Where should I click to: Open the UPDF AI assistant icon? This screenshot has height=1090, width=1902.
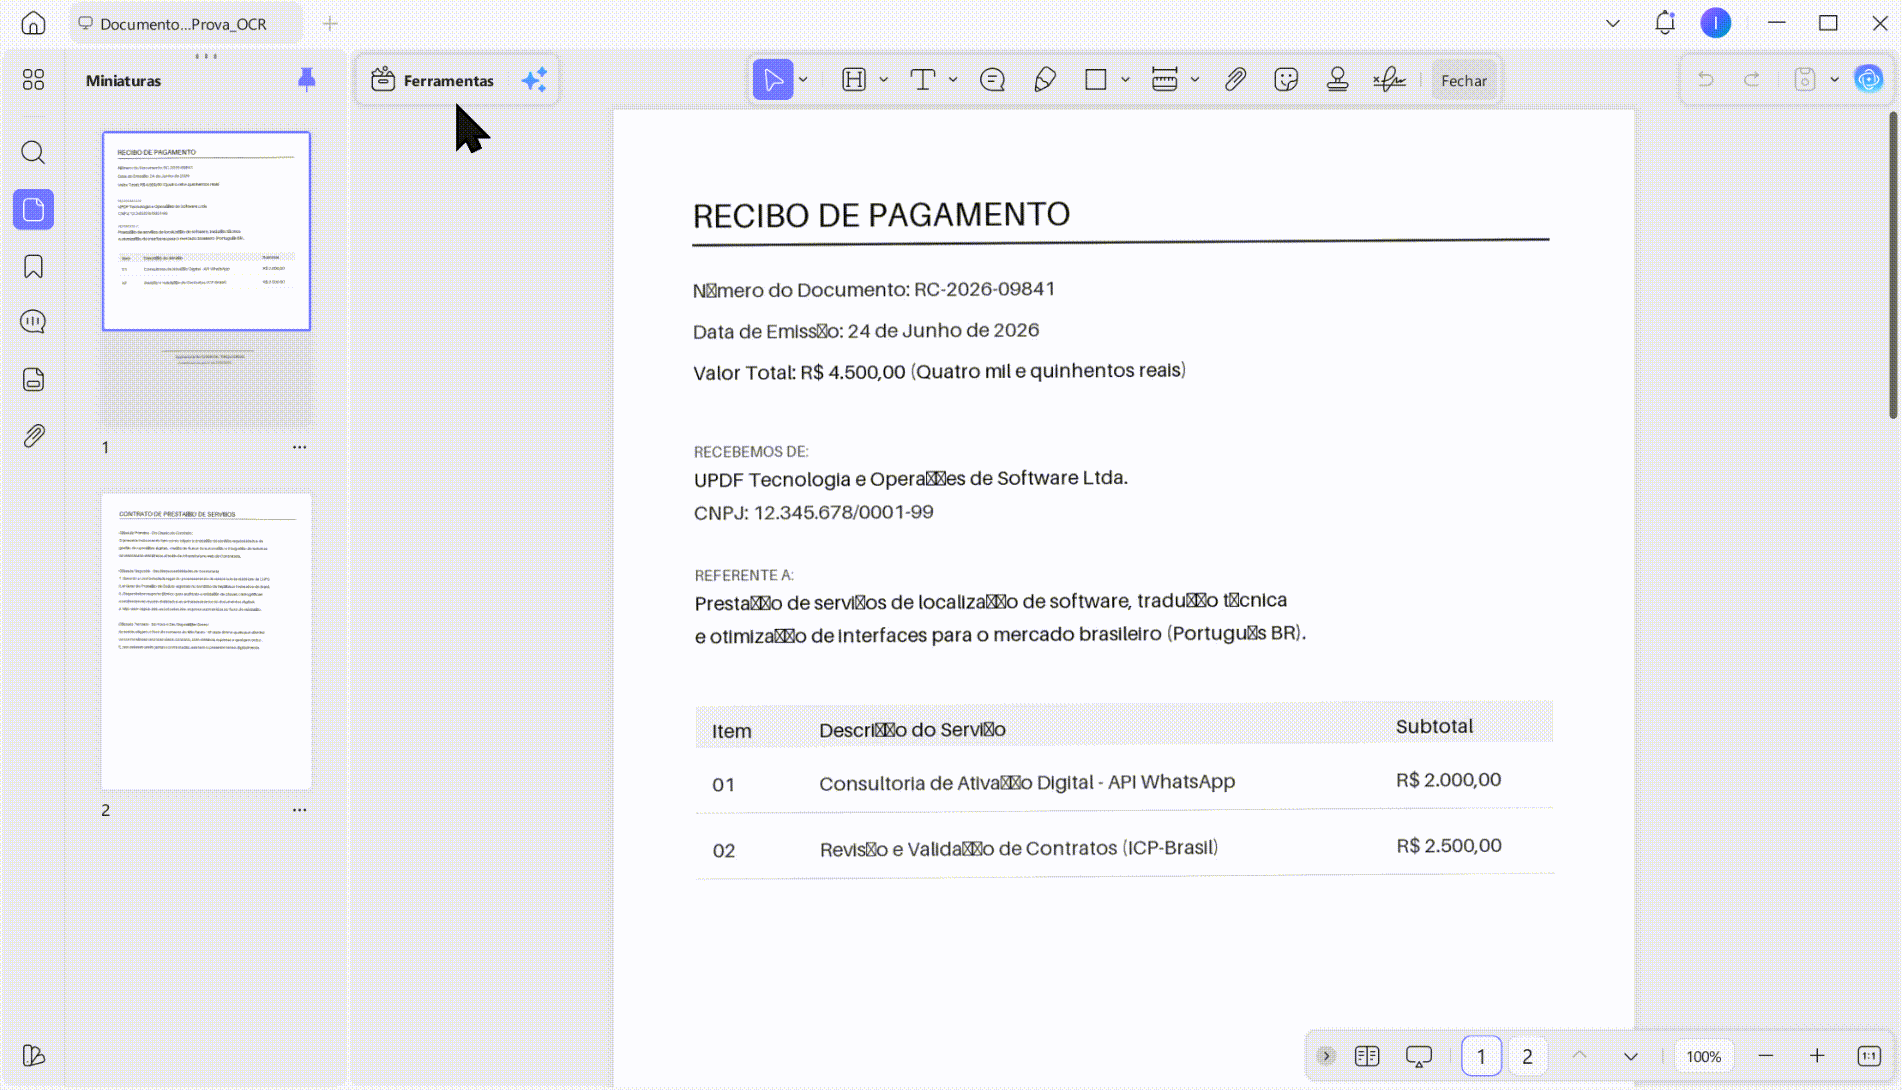click(x=1868, y=79)
